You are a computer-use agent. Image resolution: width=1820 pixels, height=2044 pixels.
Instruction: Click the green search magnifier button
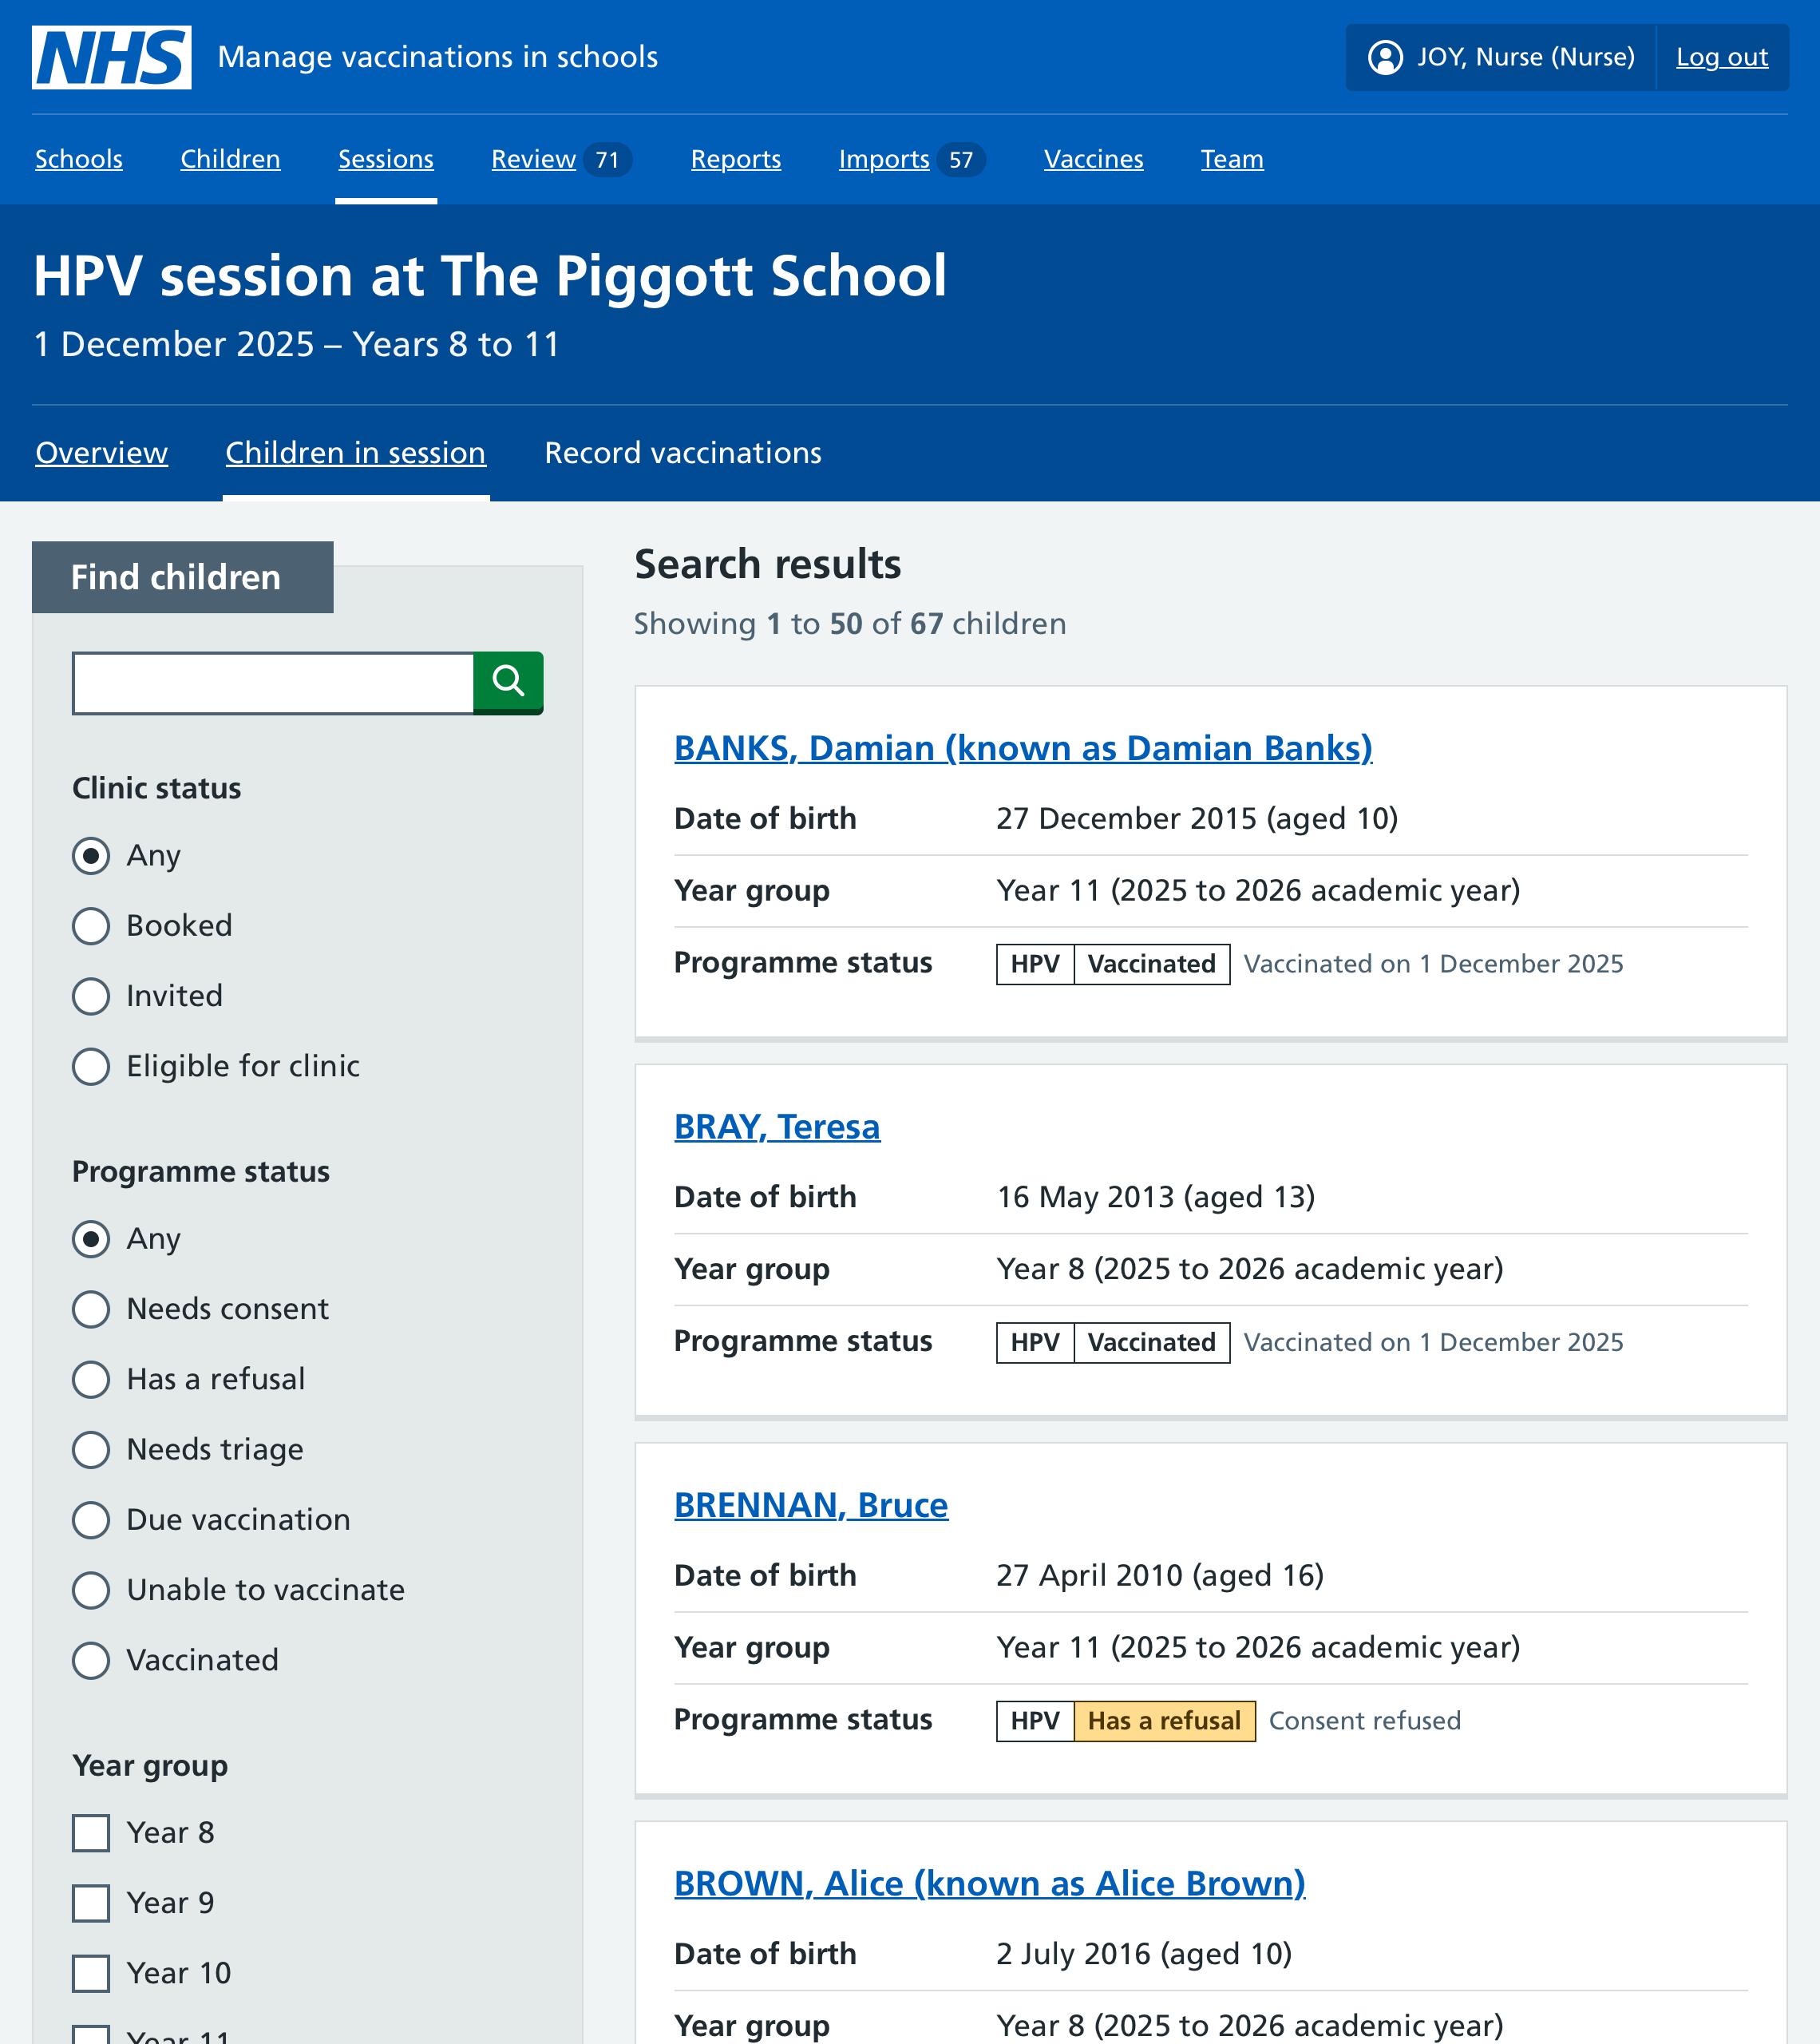click(508, 682)
